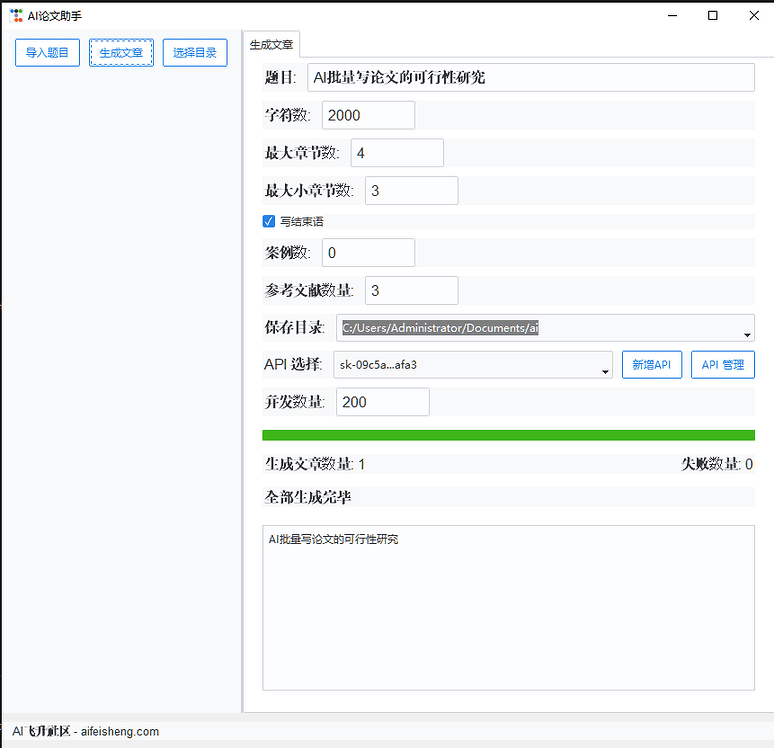
Task: Click the 选择目录 button
Action: coord(195,53)
